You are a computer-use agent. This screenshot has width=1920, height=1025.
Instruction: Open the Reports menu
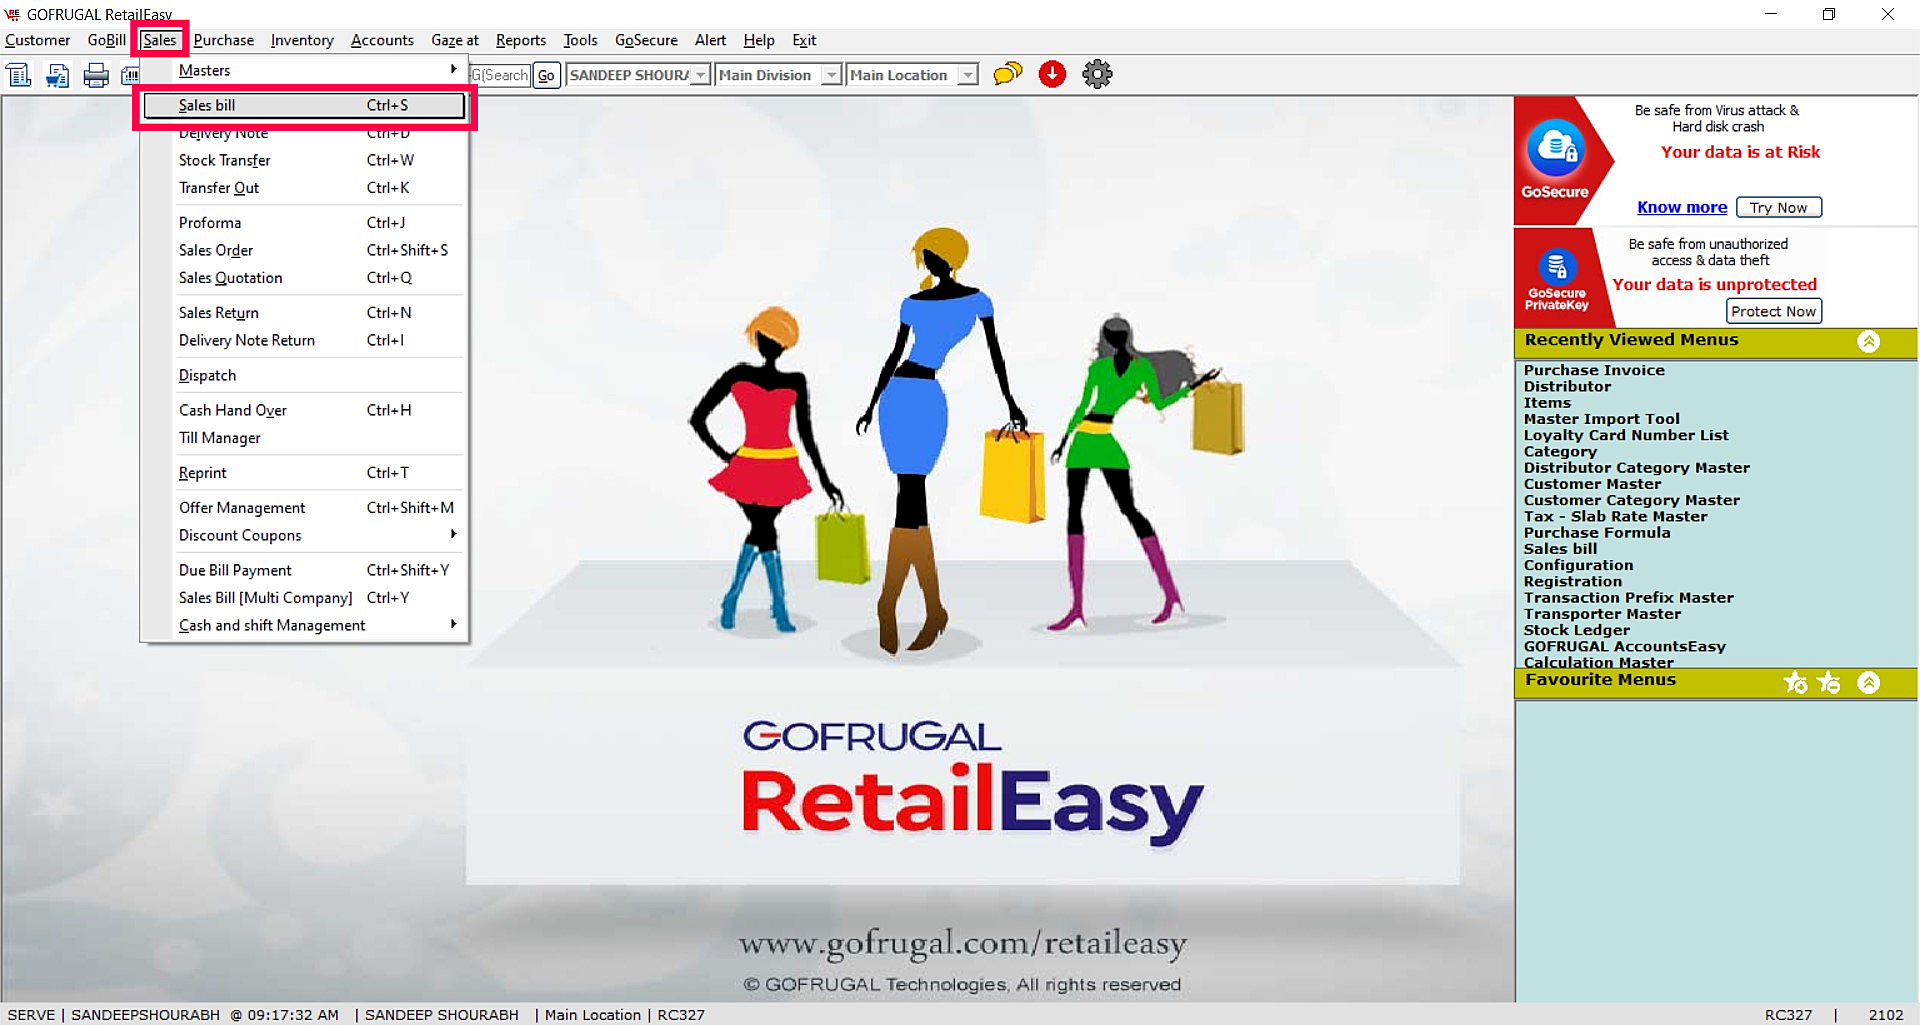point(521,40)
